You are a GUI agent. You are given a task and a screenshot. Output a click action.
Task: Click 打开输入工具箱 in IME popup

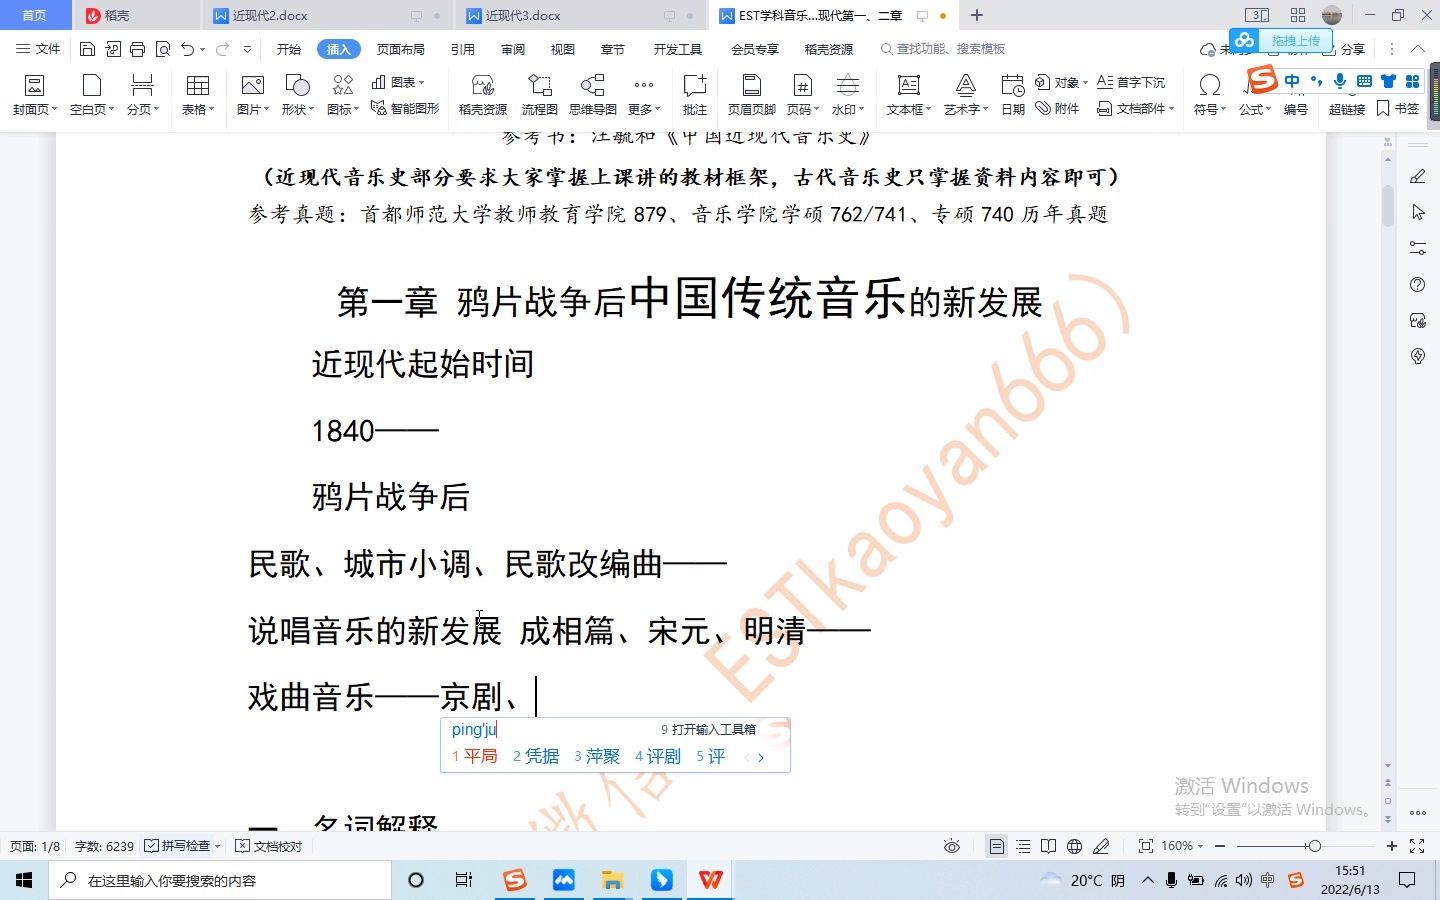pyautogui.click(x=709, y=729)
